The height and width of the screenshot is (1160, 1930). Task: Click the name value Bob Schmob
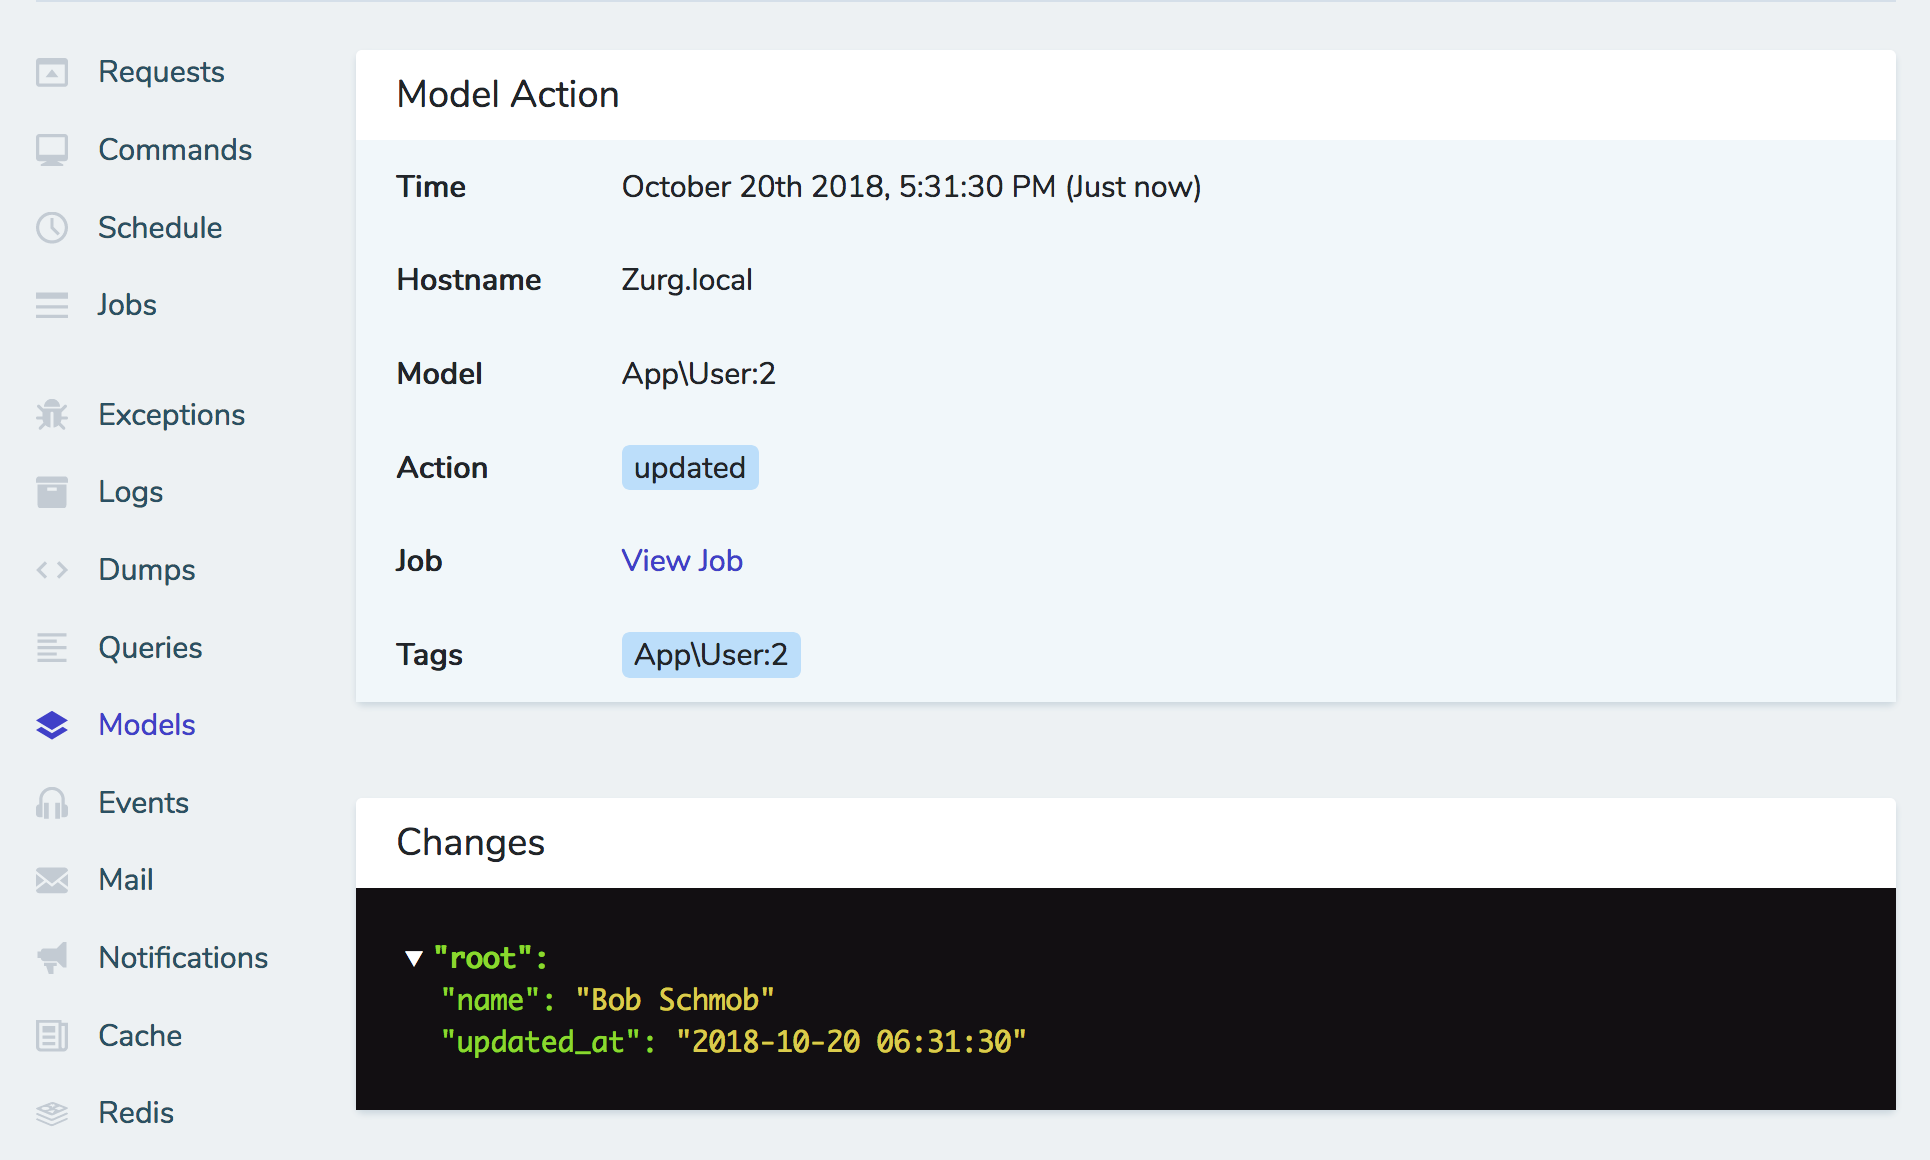[x=676, y=999]
